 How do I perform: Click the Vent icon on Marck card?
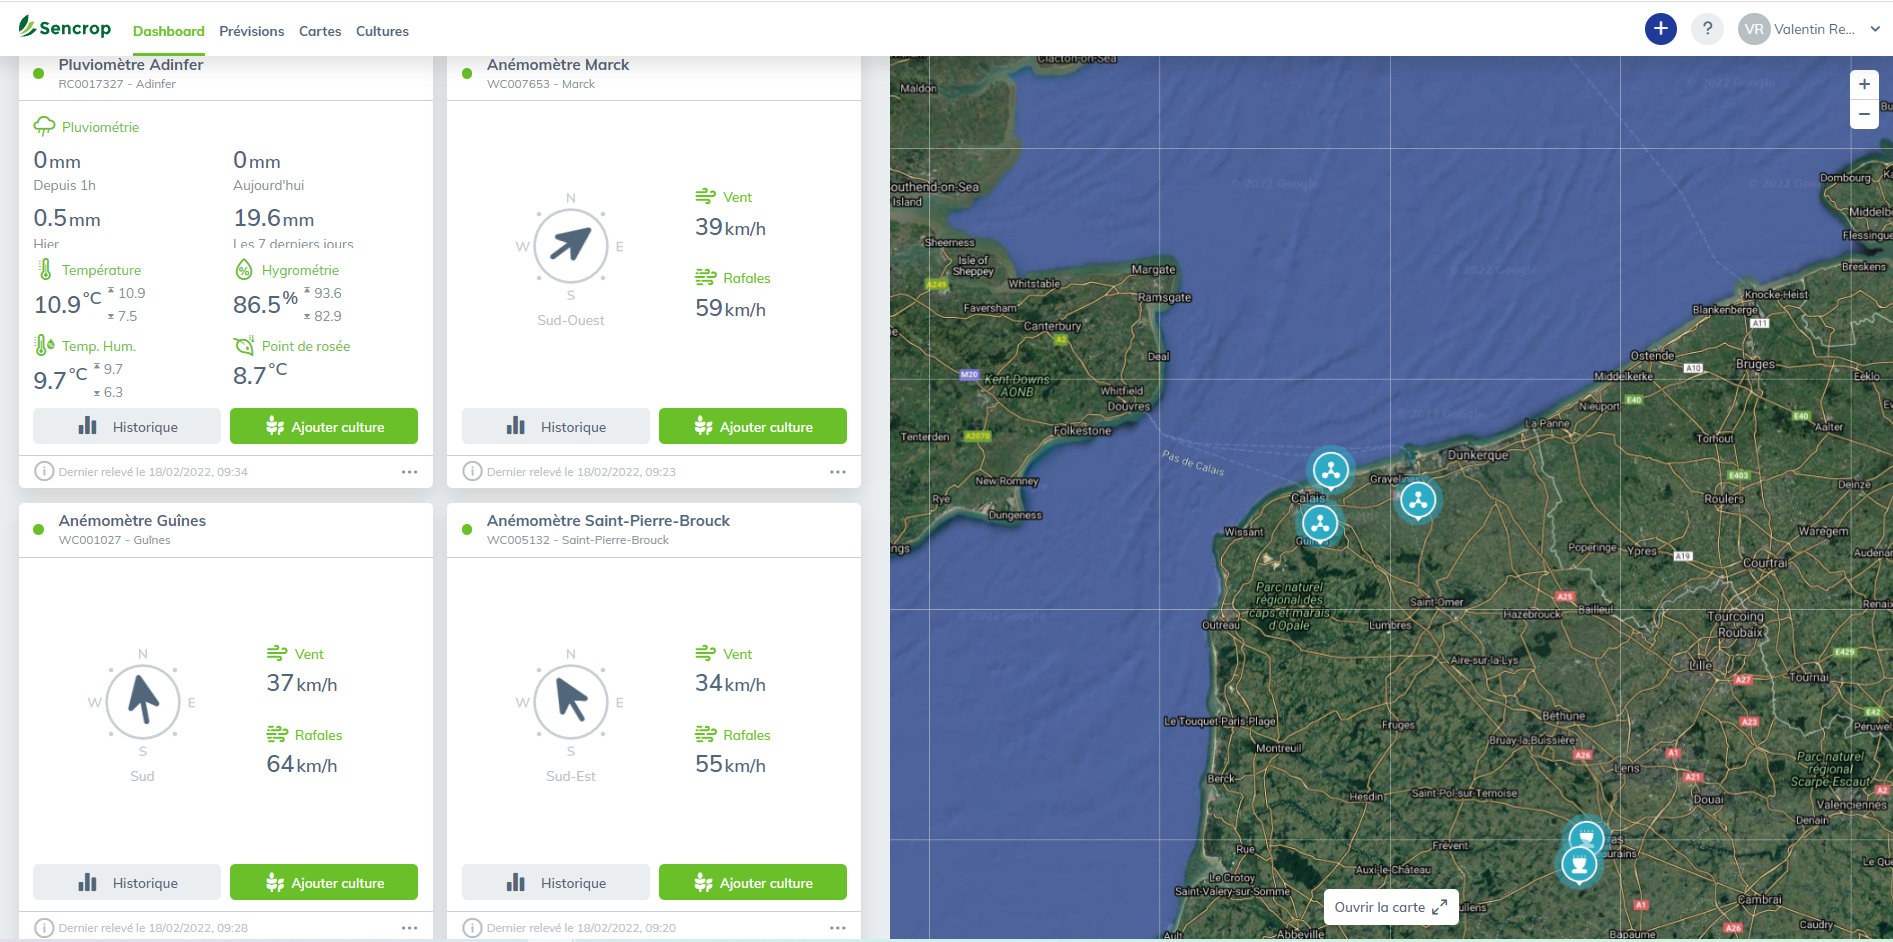(x=706, y=196)
